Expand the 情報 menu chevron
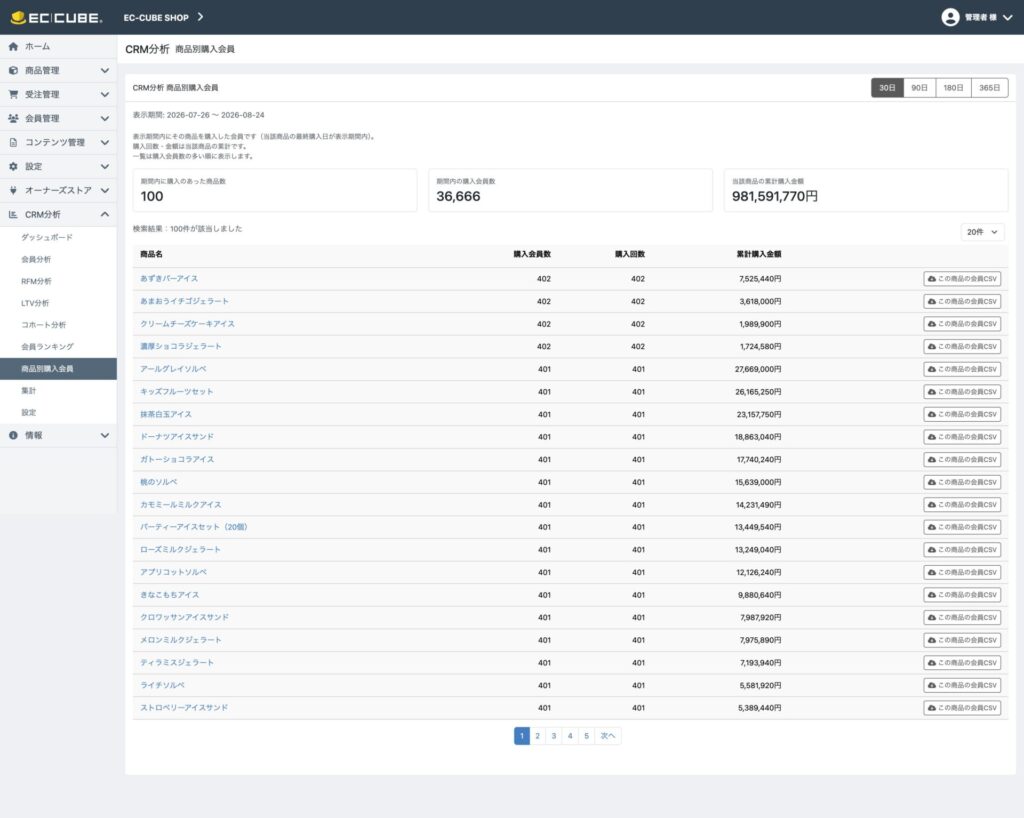Image resolution: width=1024 pixels, height=818 pixels. pyautogui.click(x=104, y=435)
